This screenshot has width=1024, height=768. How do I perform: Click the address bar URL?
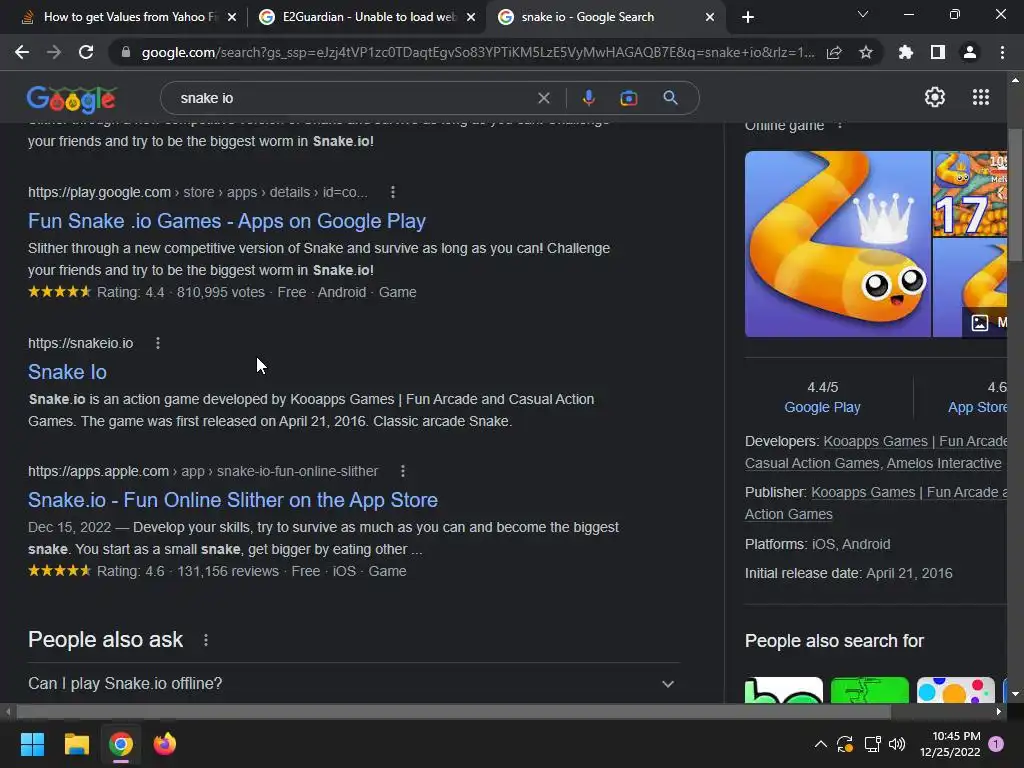(x=477, y=52)
